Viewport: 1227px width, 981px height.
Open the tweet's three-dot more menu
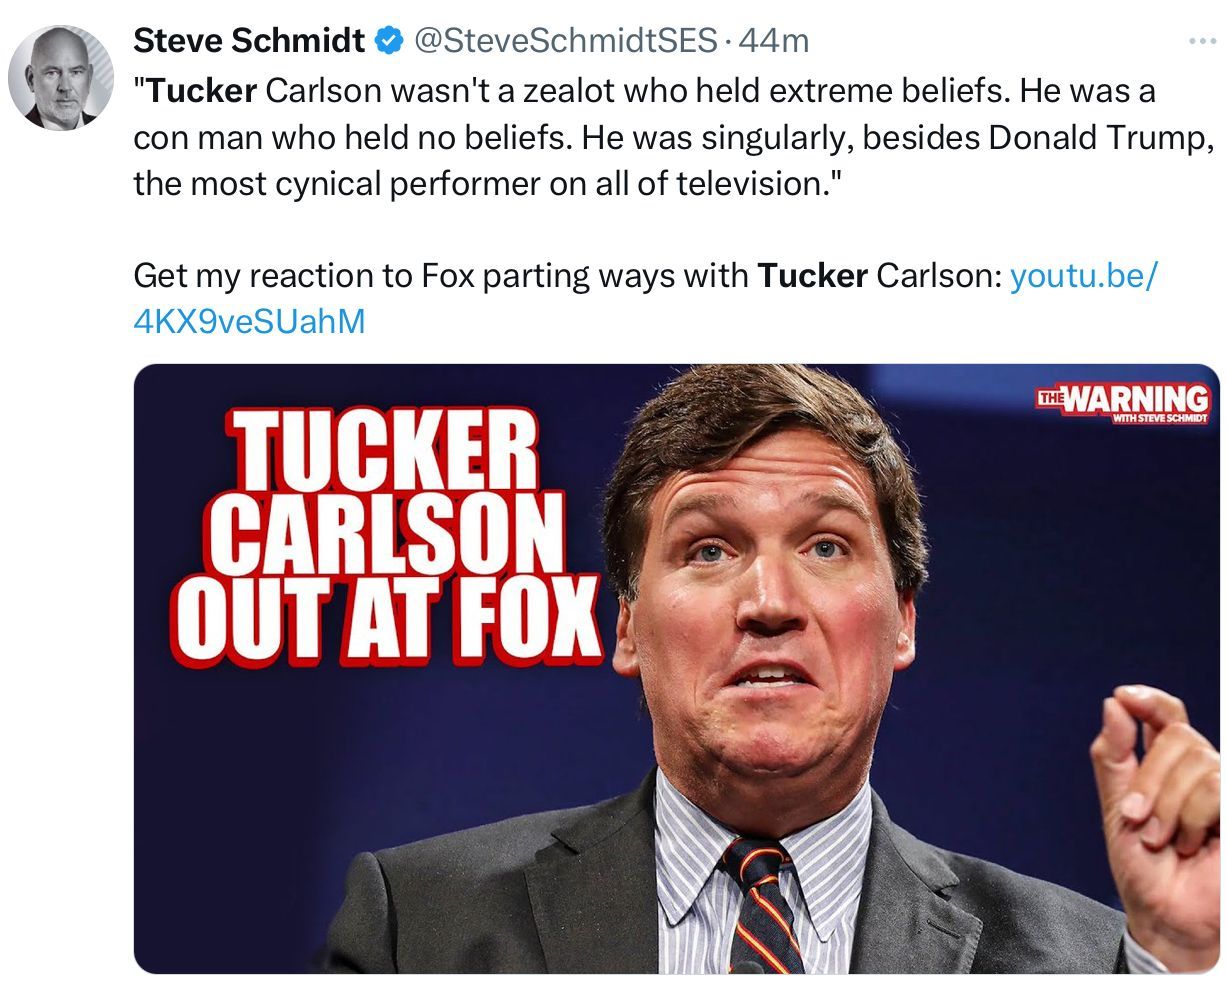point(1201,41)
